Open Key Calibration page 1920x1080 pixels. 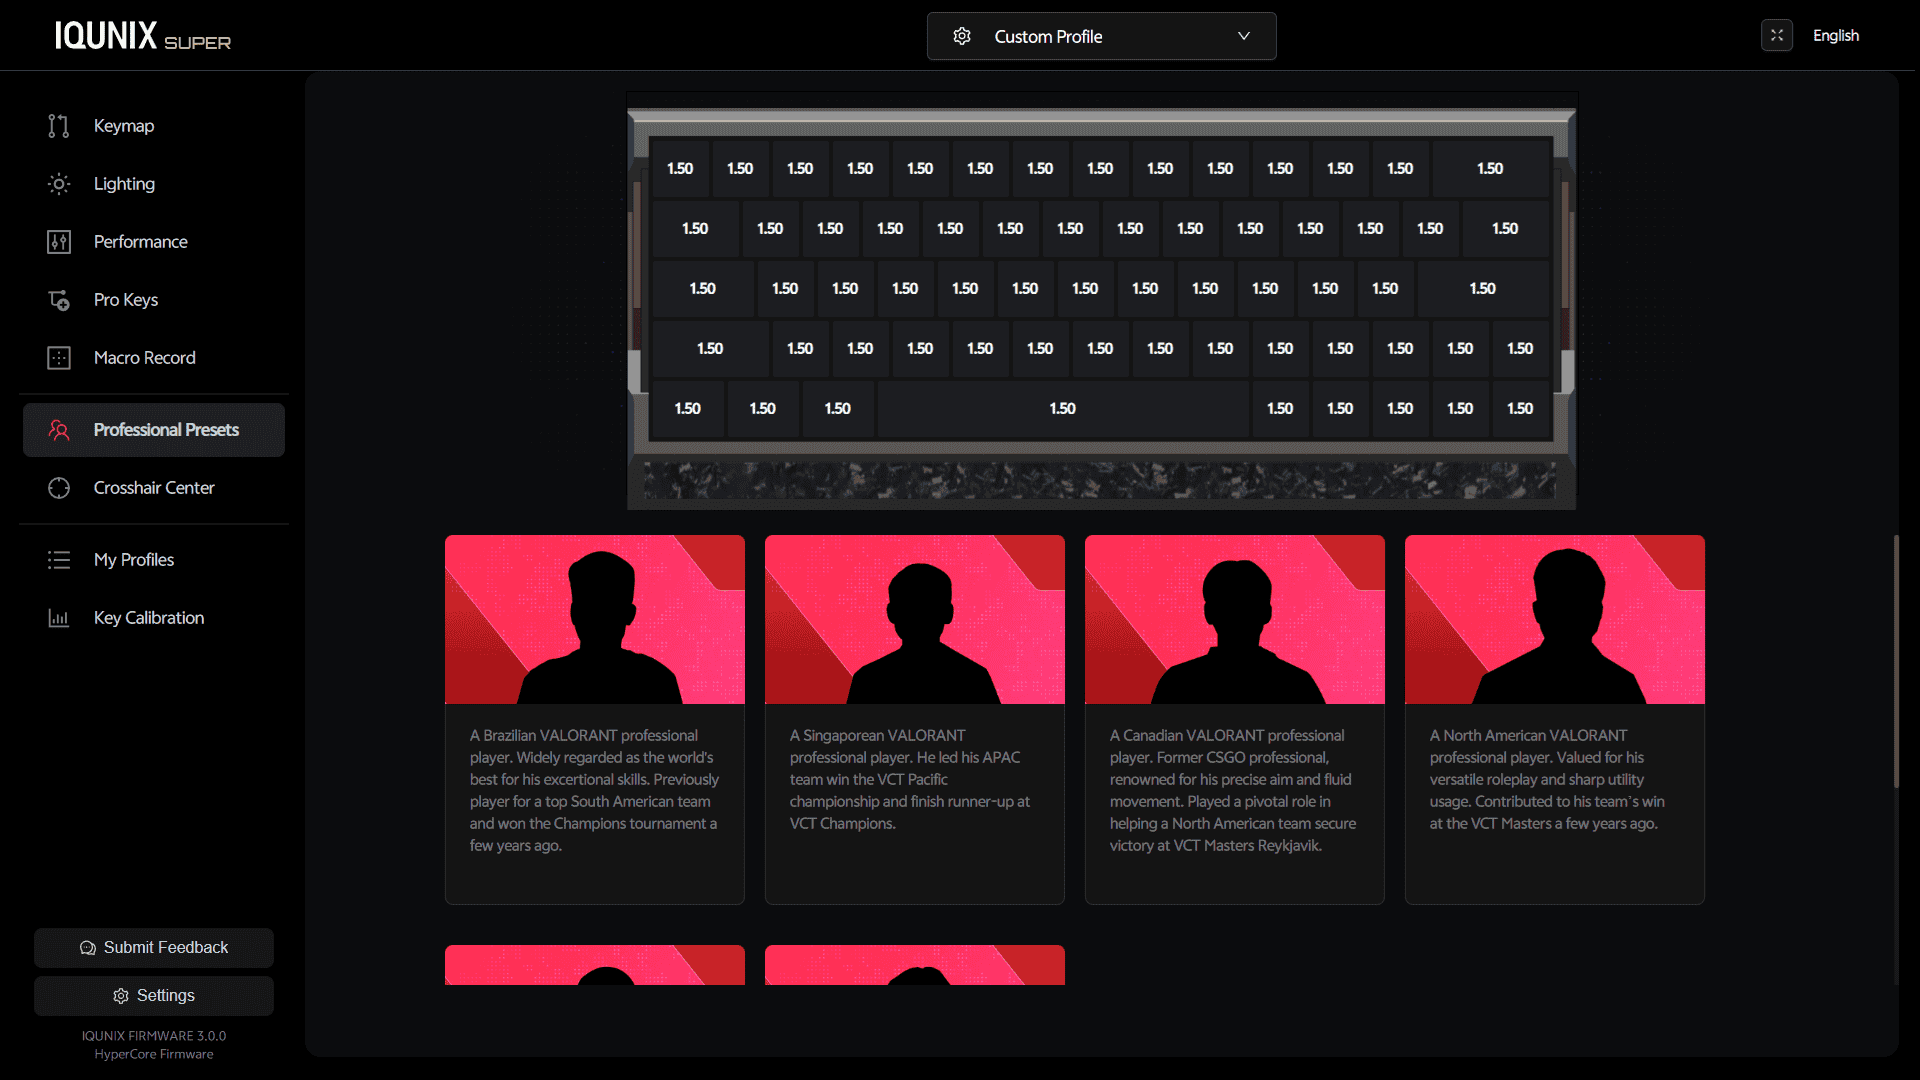click(154, 618)
